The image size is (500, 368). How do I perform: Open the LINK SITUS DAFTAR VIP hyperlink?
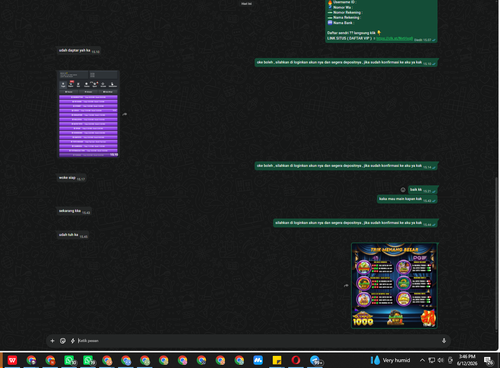pos(394,38)
